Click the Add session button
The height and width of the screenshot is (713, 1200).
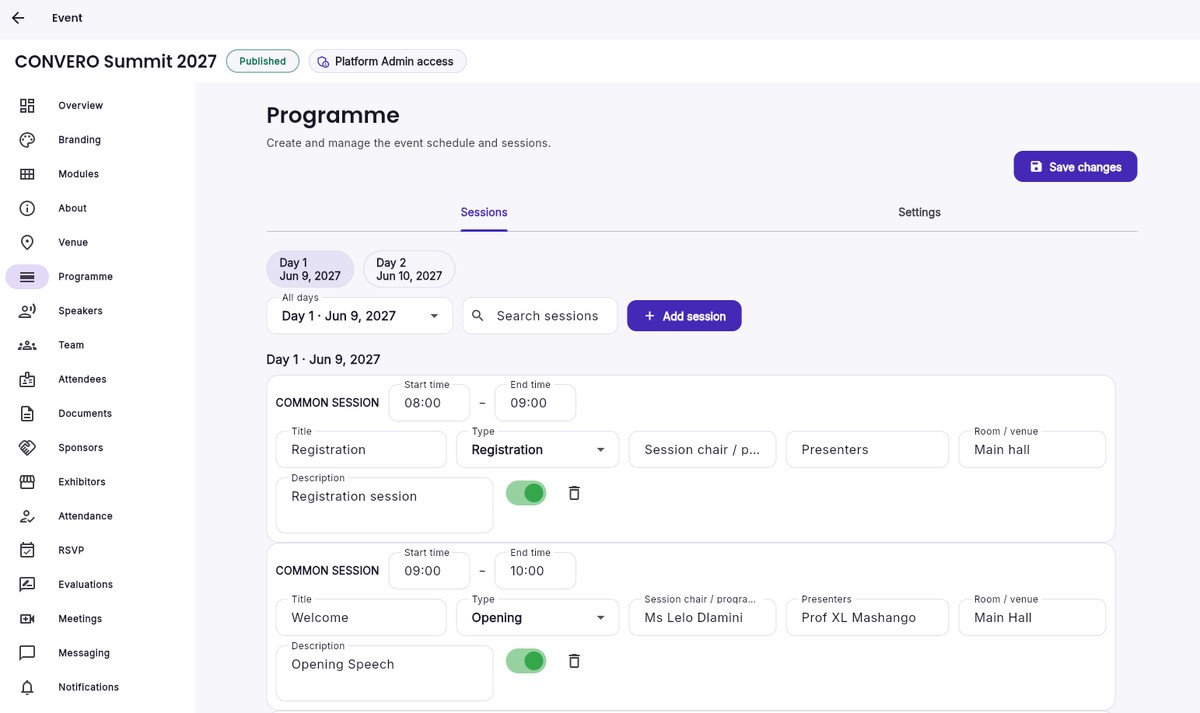tap(684, 316)
